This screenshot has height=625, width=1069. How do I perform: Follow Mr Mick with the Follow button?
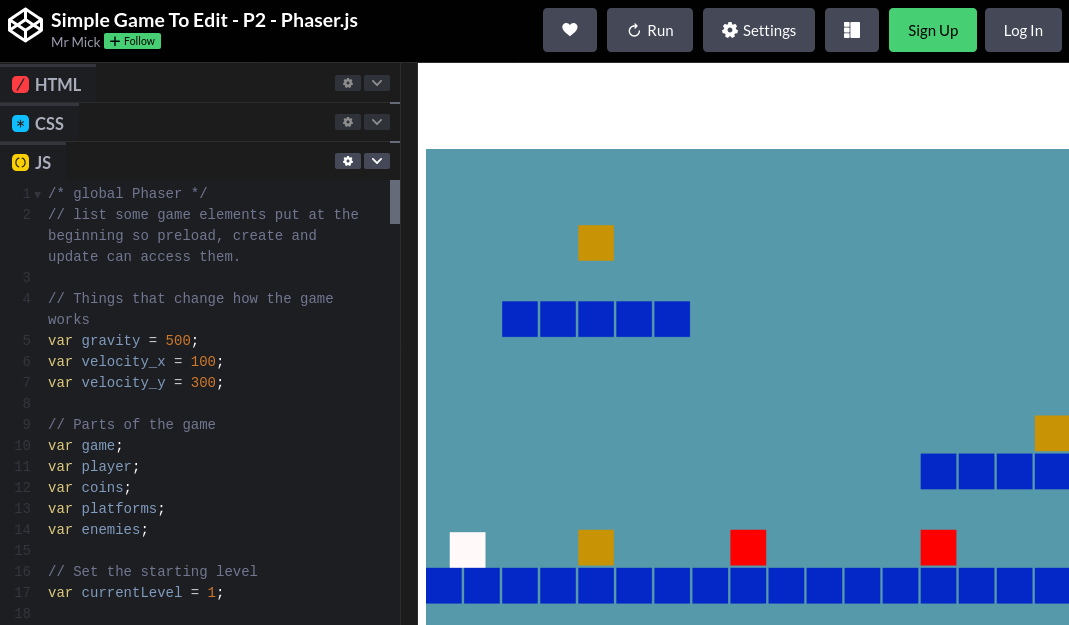[x=131, y=41]
